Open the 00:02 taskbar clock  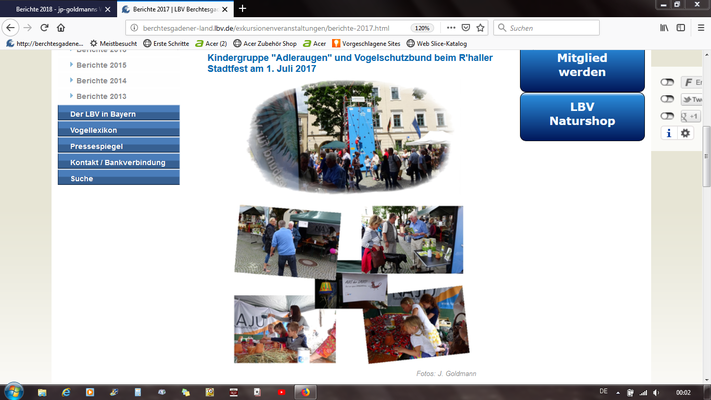(x=683, y=393)
